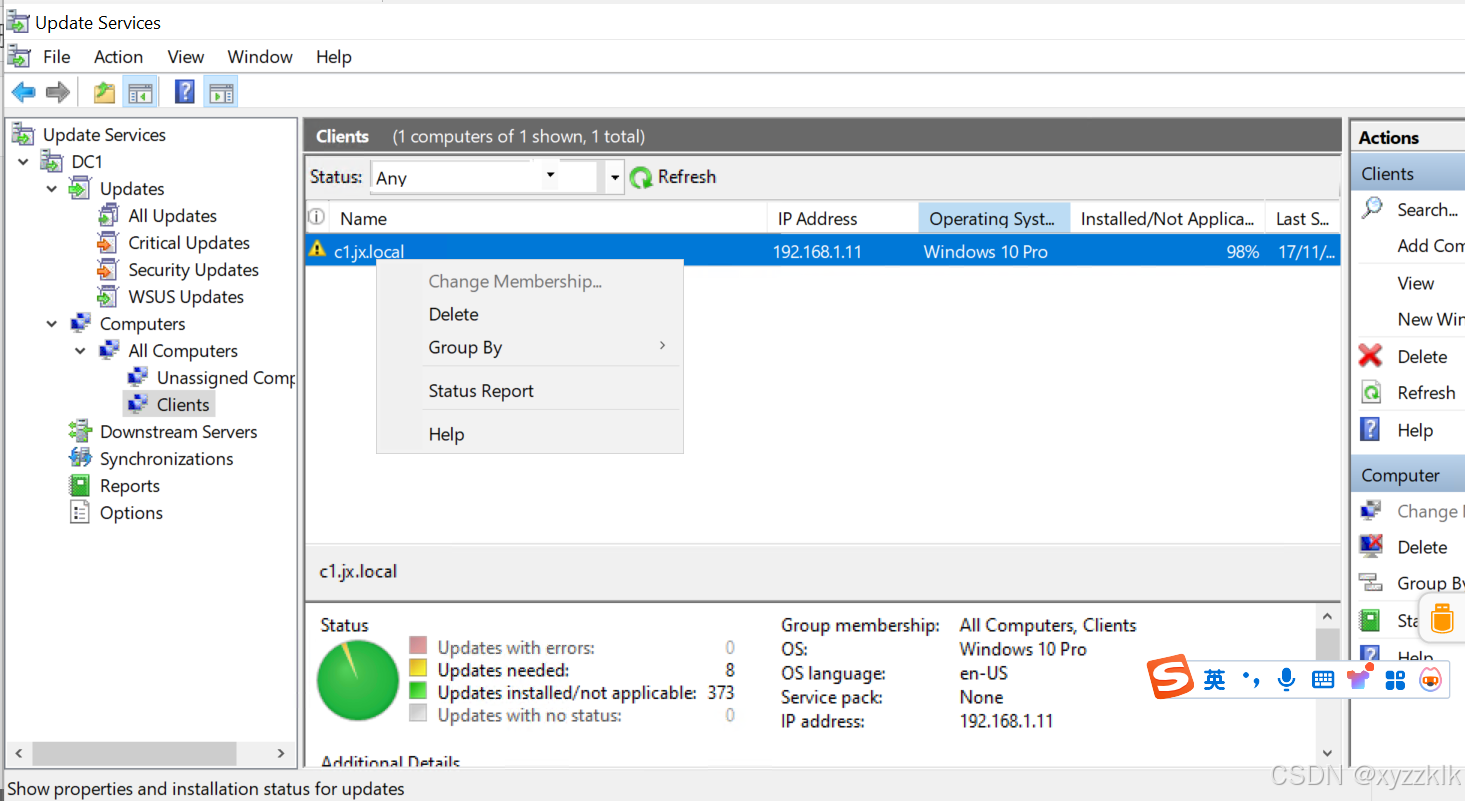The height and width of the screenshot is (801, 1465).
Task: Click the Delete computer icon under Computer actions
Action: (1371, 546)
